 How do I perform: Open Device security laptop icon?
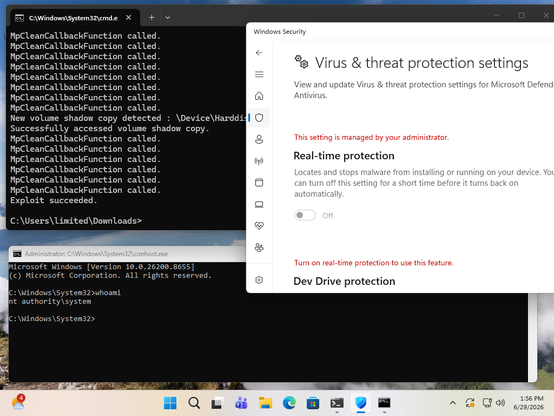(x=259, y=204)
